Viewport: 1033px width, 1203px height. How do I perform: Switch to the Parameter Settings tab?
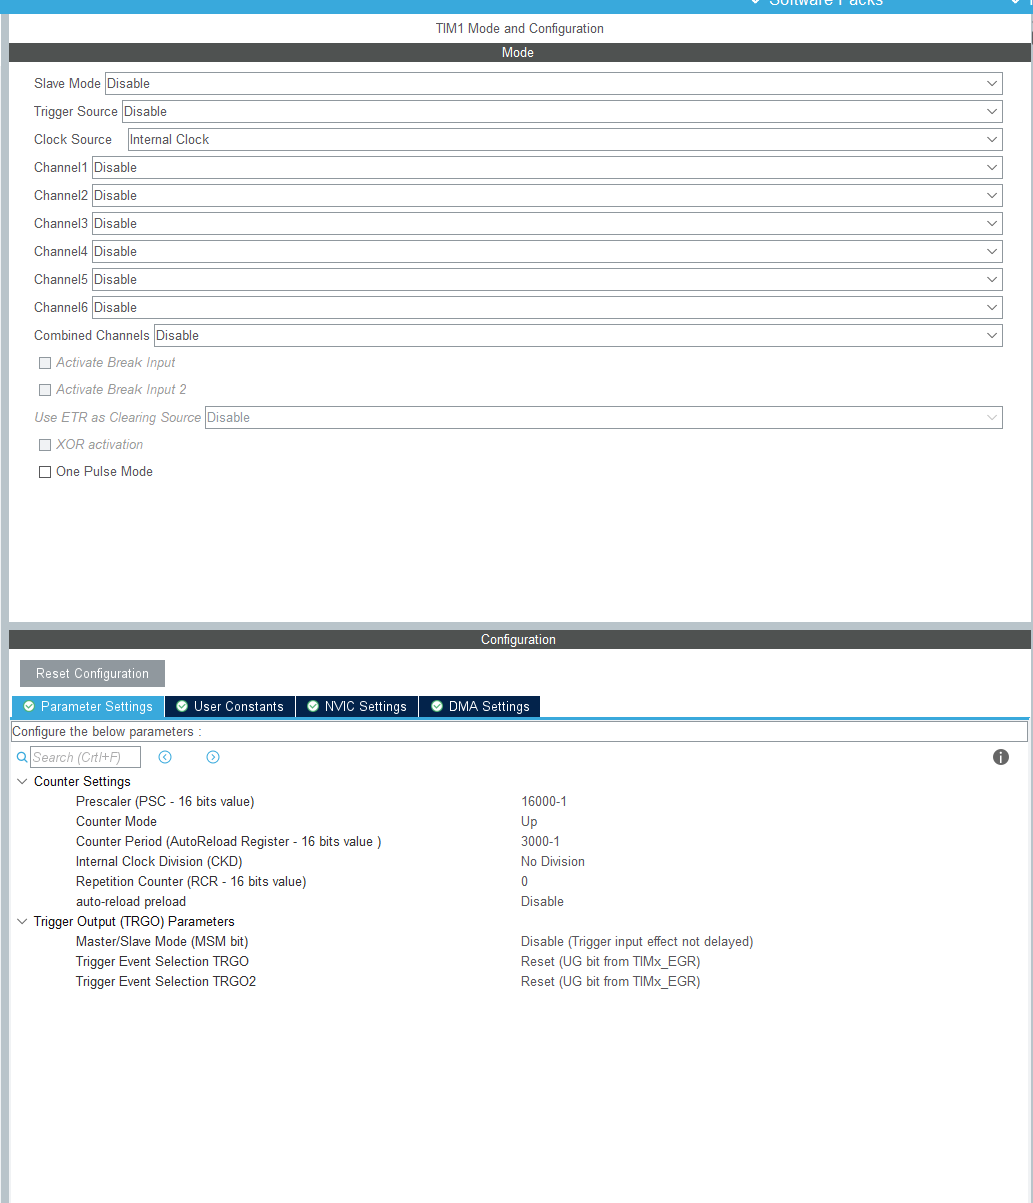pos(88,707)
